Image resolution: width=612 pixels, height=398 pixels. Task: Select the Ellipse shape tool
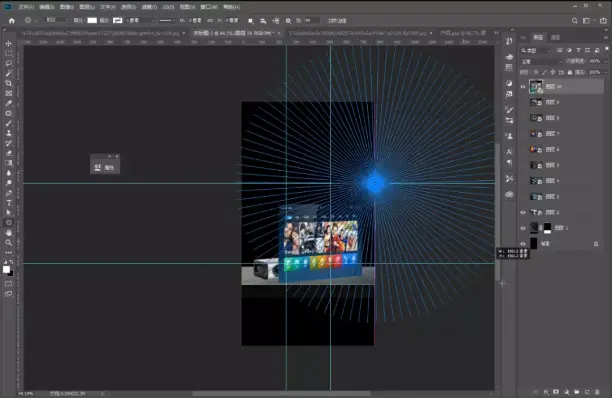click(9, 223)
